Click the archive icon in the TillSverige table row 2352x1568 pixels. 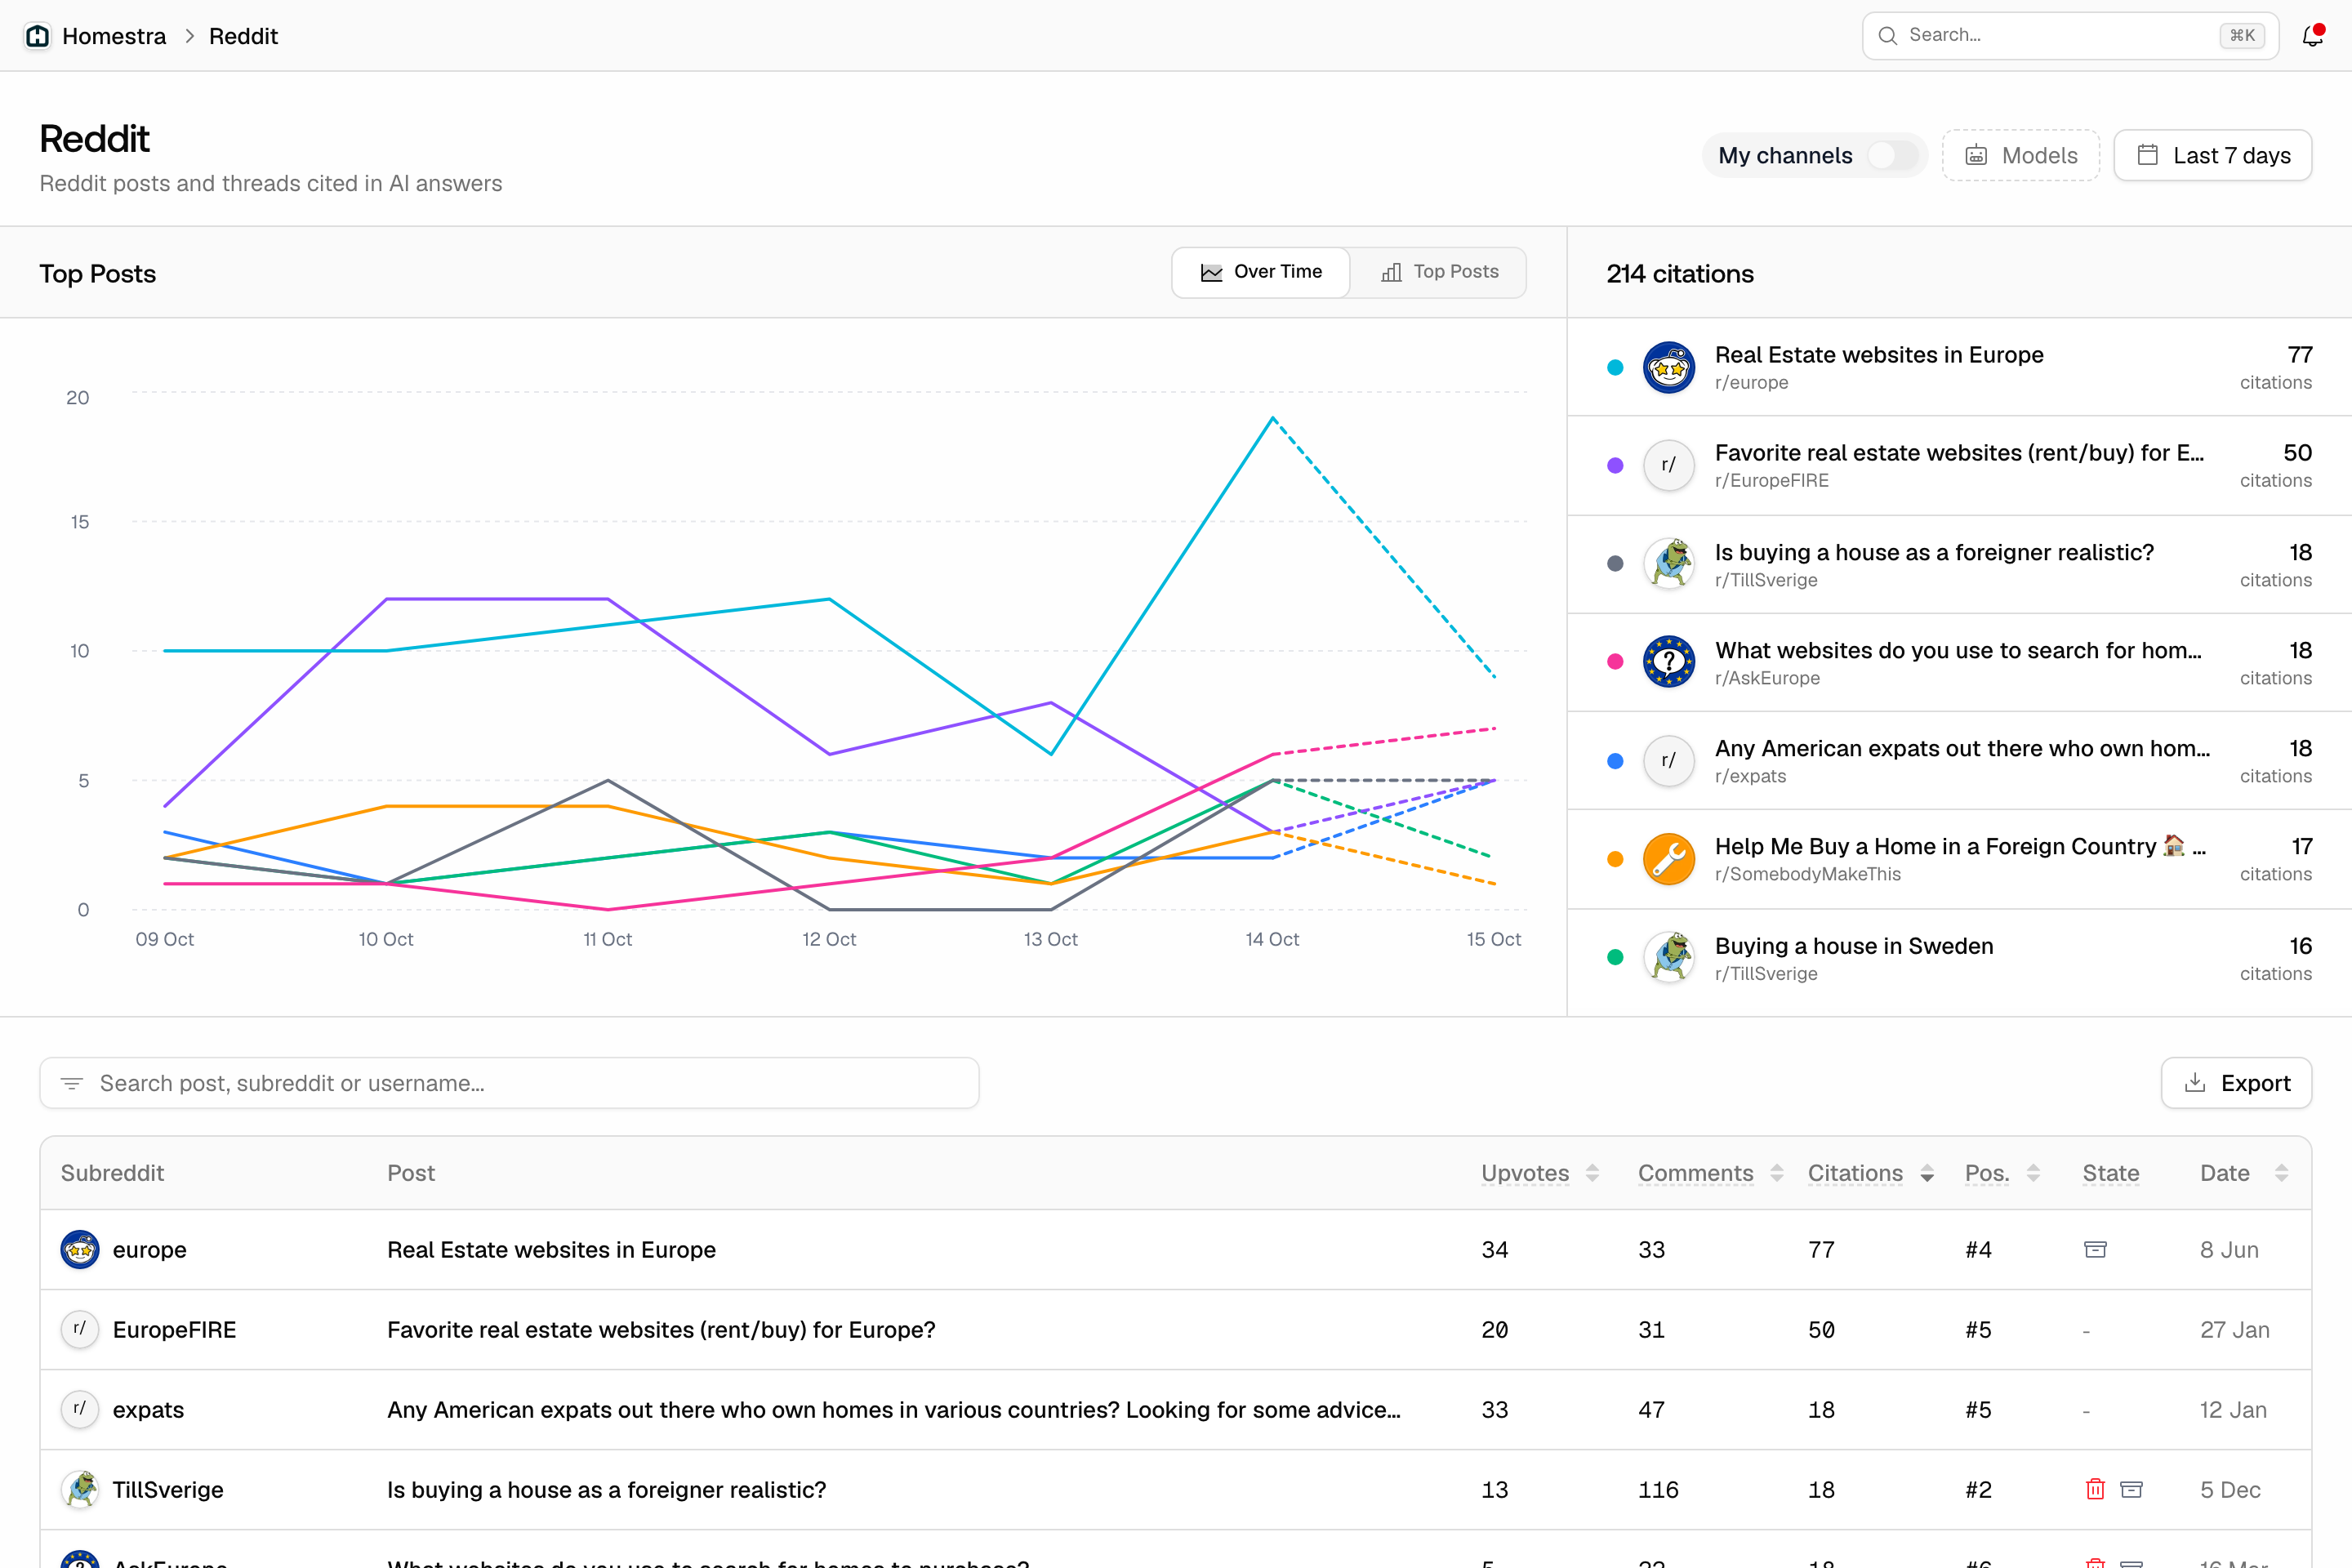2131,1489
